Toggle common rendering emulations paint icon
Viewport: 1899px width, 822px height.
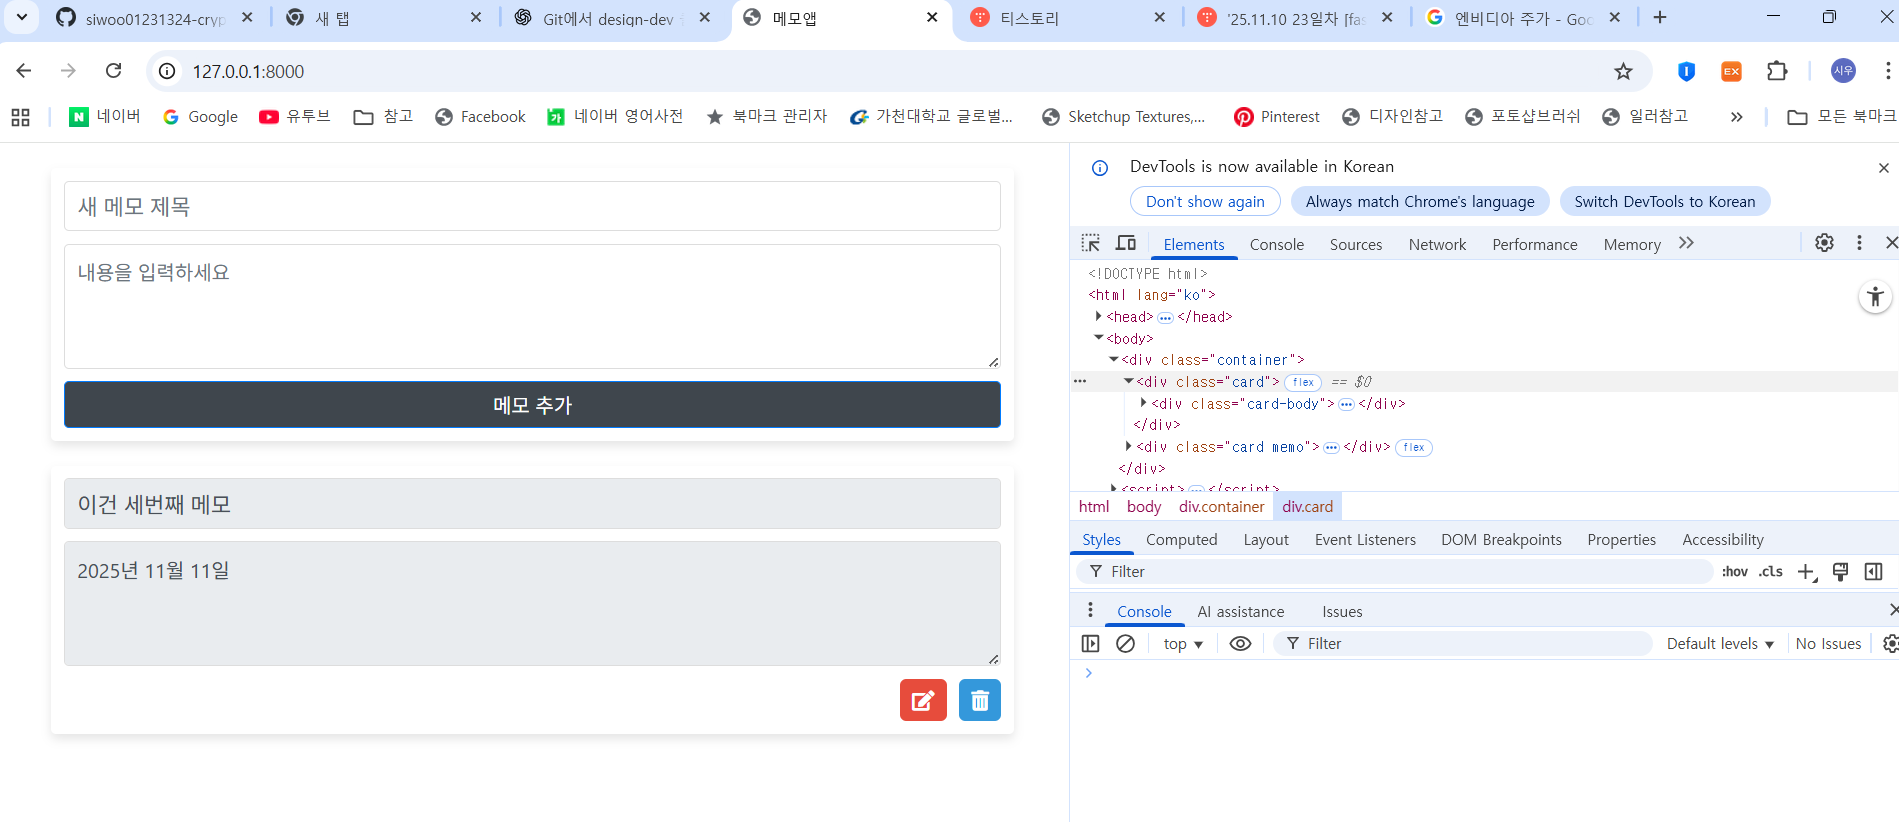[1840, 571]
